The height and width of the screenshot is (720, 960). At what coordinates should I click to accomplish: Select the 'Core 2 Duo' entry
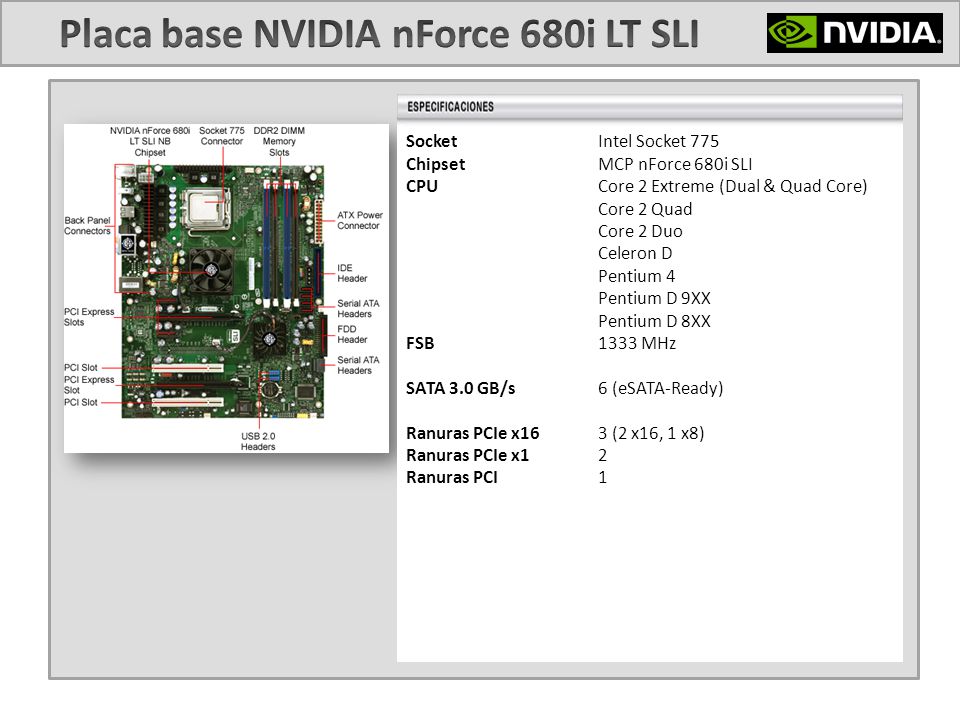click(640, 231)
